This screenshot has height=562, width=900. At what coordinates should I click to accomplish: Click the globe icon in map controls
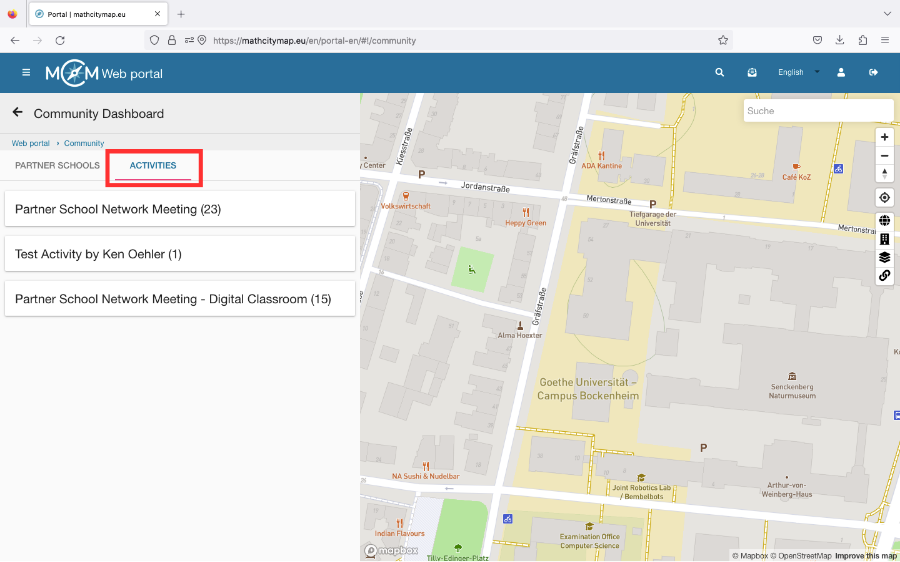click(884, 221)
